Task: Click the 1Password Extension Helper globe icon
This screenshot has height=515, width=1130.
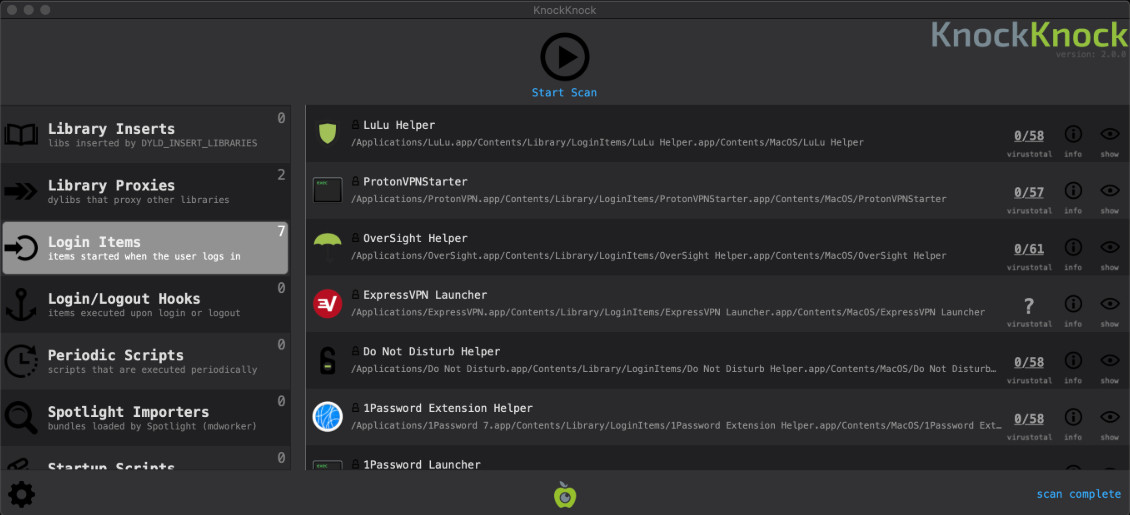Action: pyautogui.click(x=327, y=417)
